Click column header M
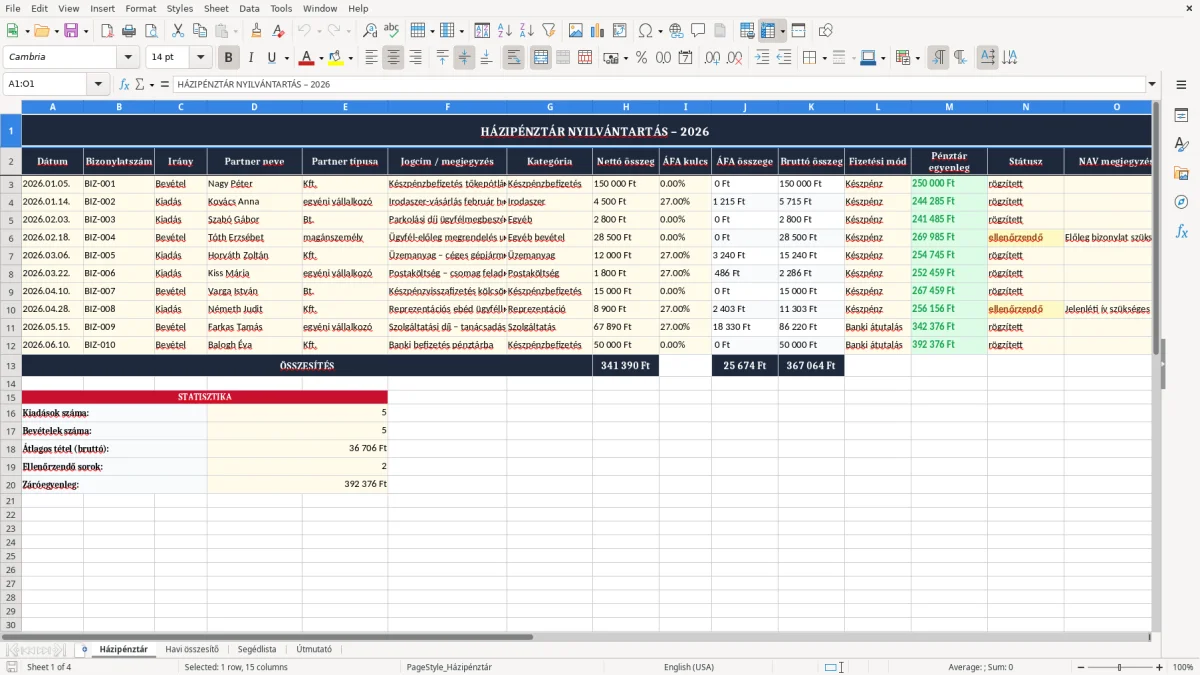This screenshot has height=675, width=1200. pyautogui.click(x=949, y=106)
